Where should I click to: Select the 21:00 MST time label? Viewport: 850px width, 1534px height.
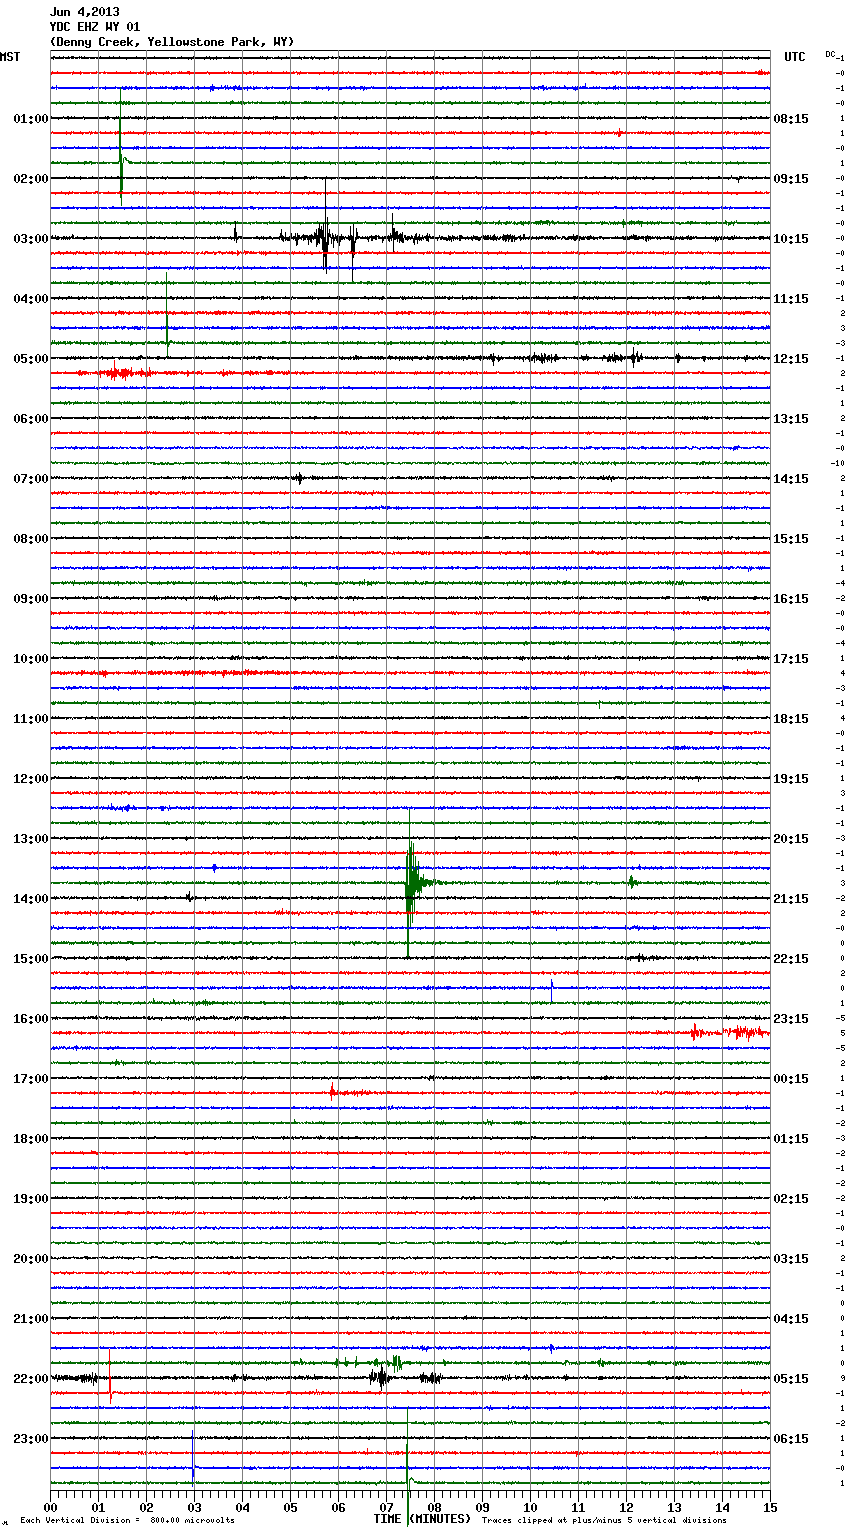pos(31,1319)
